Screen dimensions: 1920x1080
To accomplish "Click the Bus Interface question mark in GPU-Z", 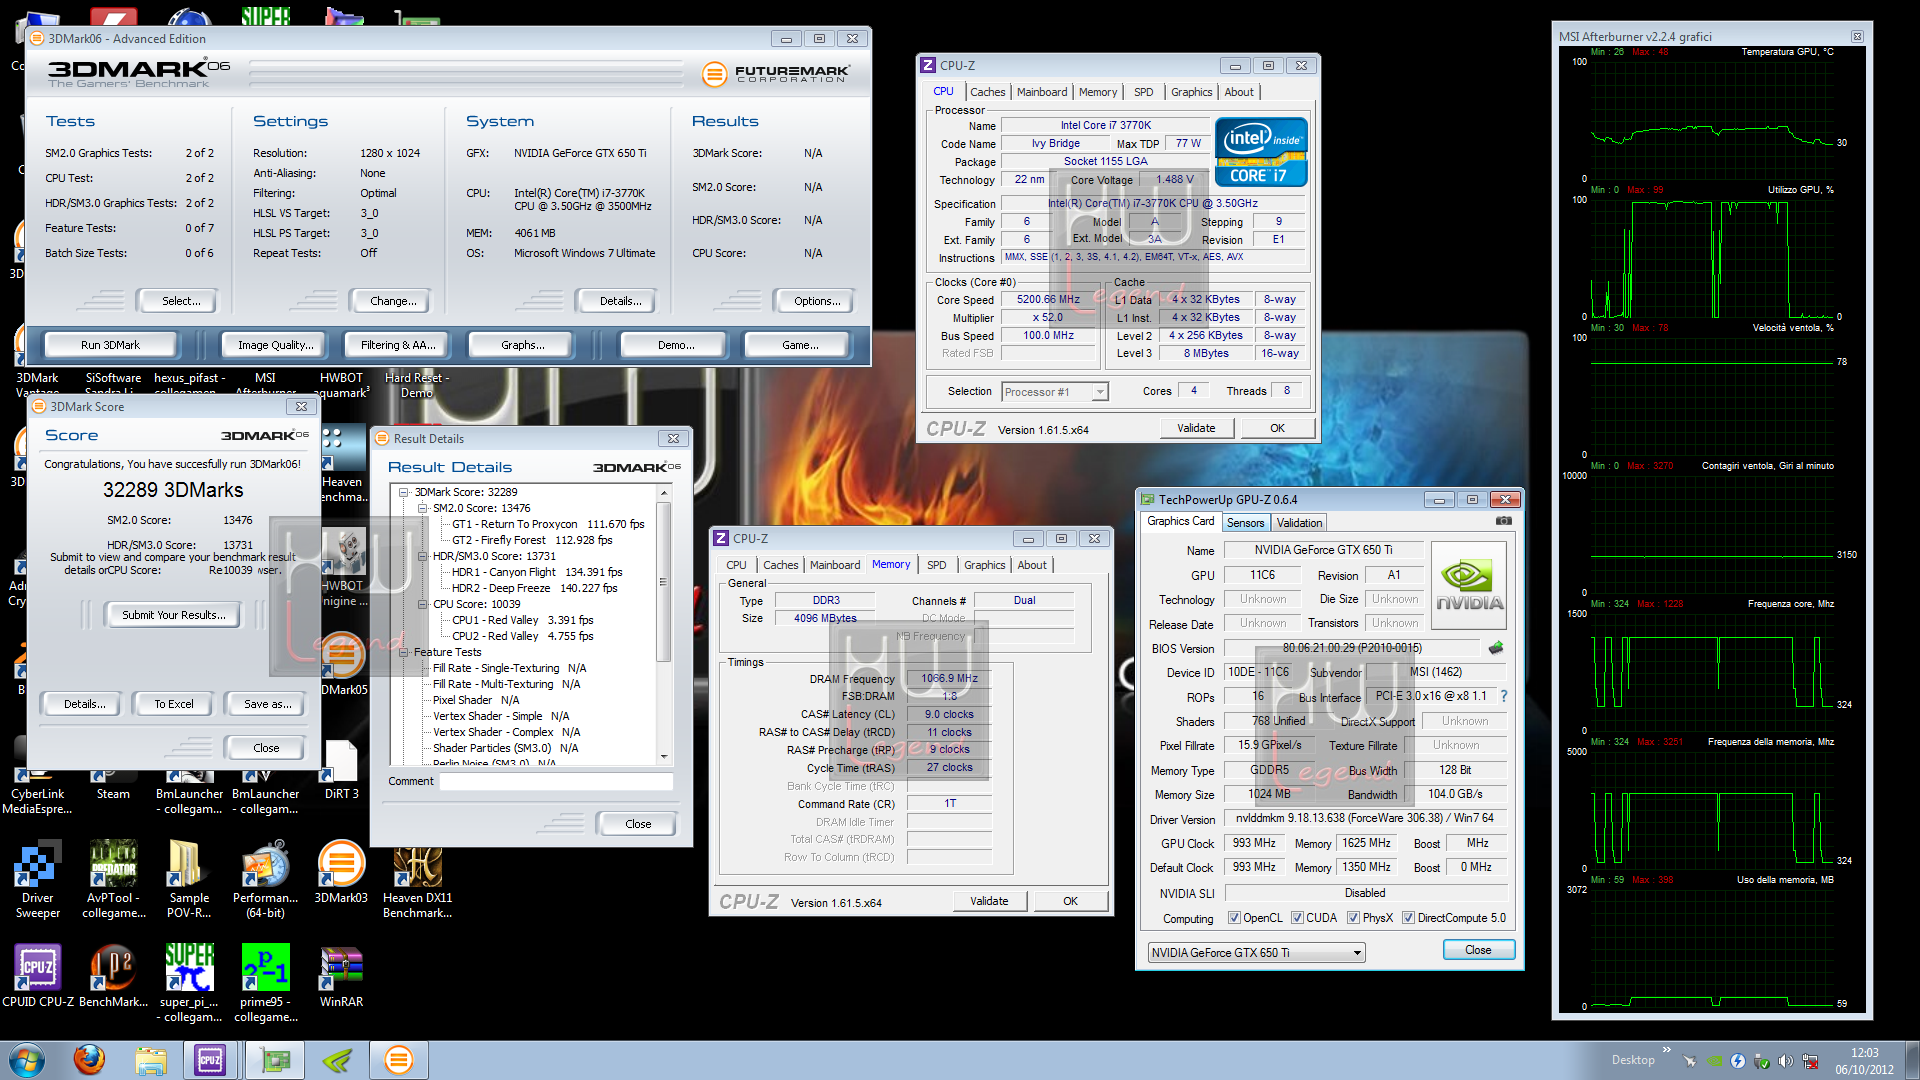I will click(x=1504, y=696).
